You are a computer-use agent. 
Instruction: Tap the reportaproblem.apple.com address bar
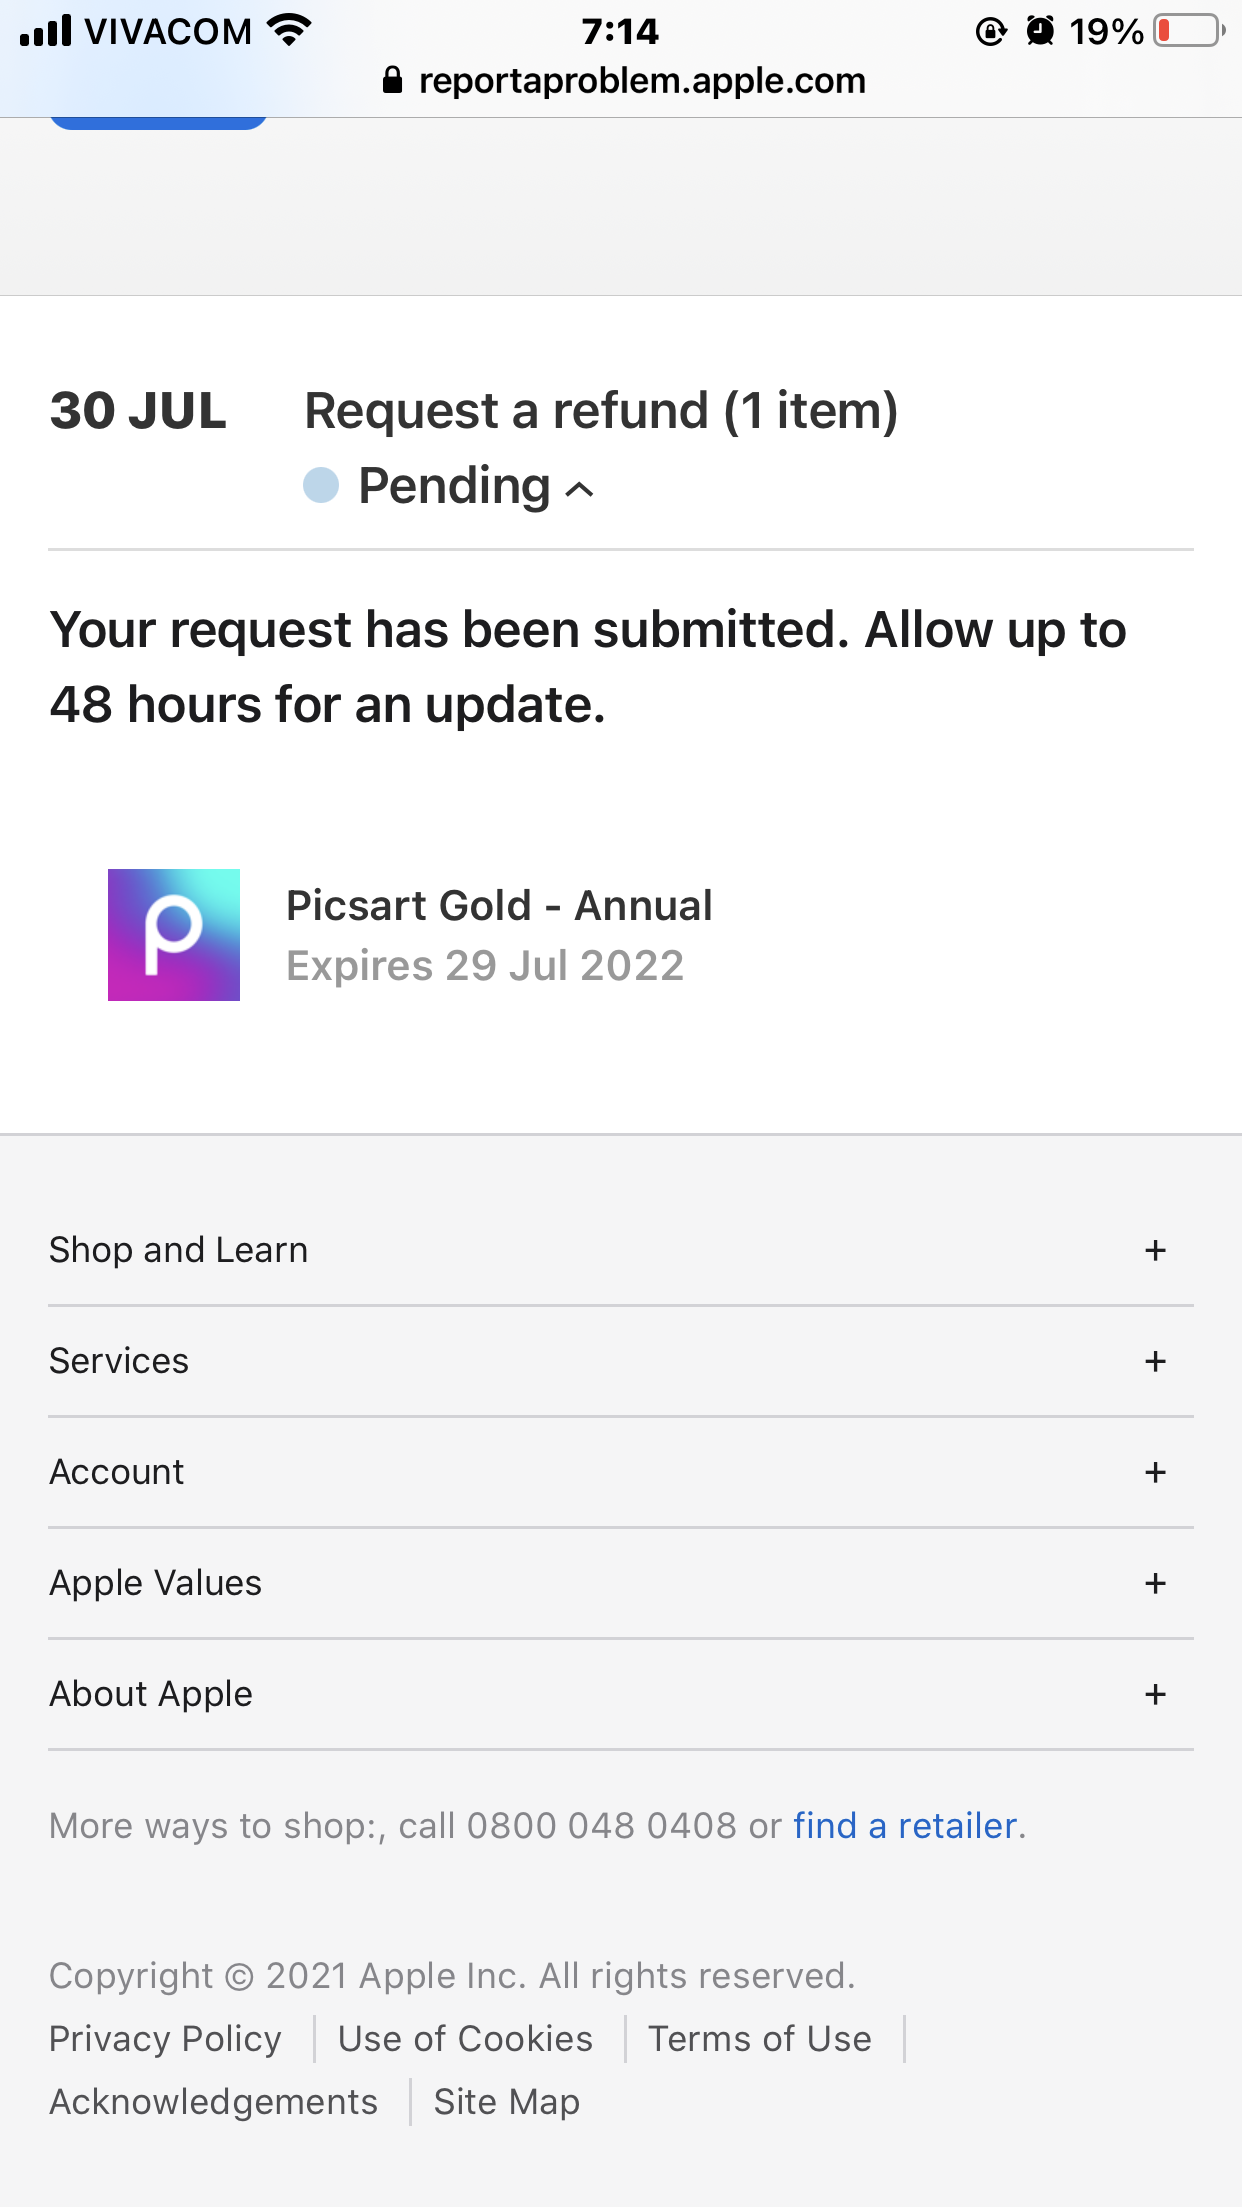click(x=641, y=80)
